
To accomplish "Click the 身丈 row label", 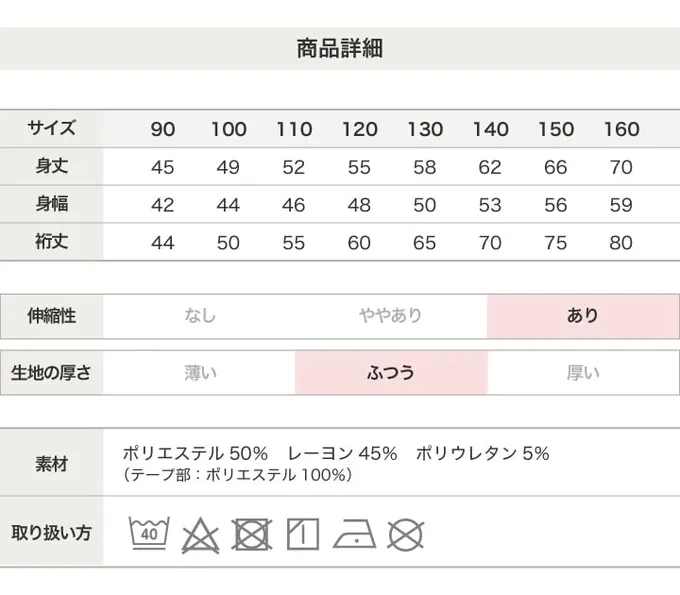I will pyautogui.click(x=51, y=166).
